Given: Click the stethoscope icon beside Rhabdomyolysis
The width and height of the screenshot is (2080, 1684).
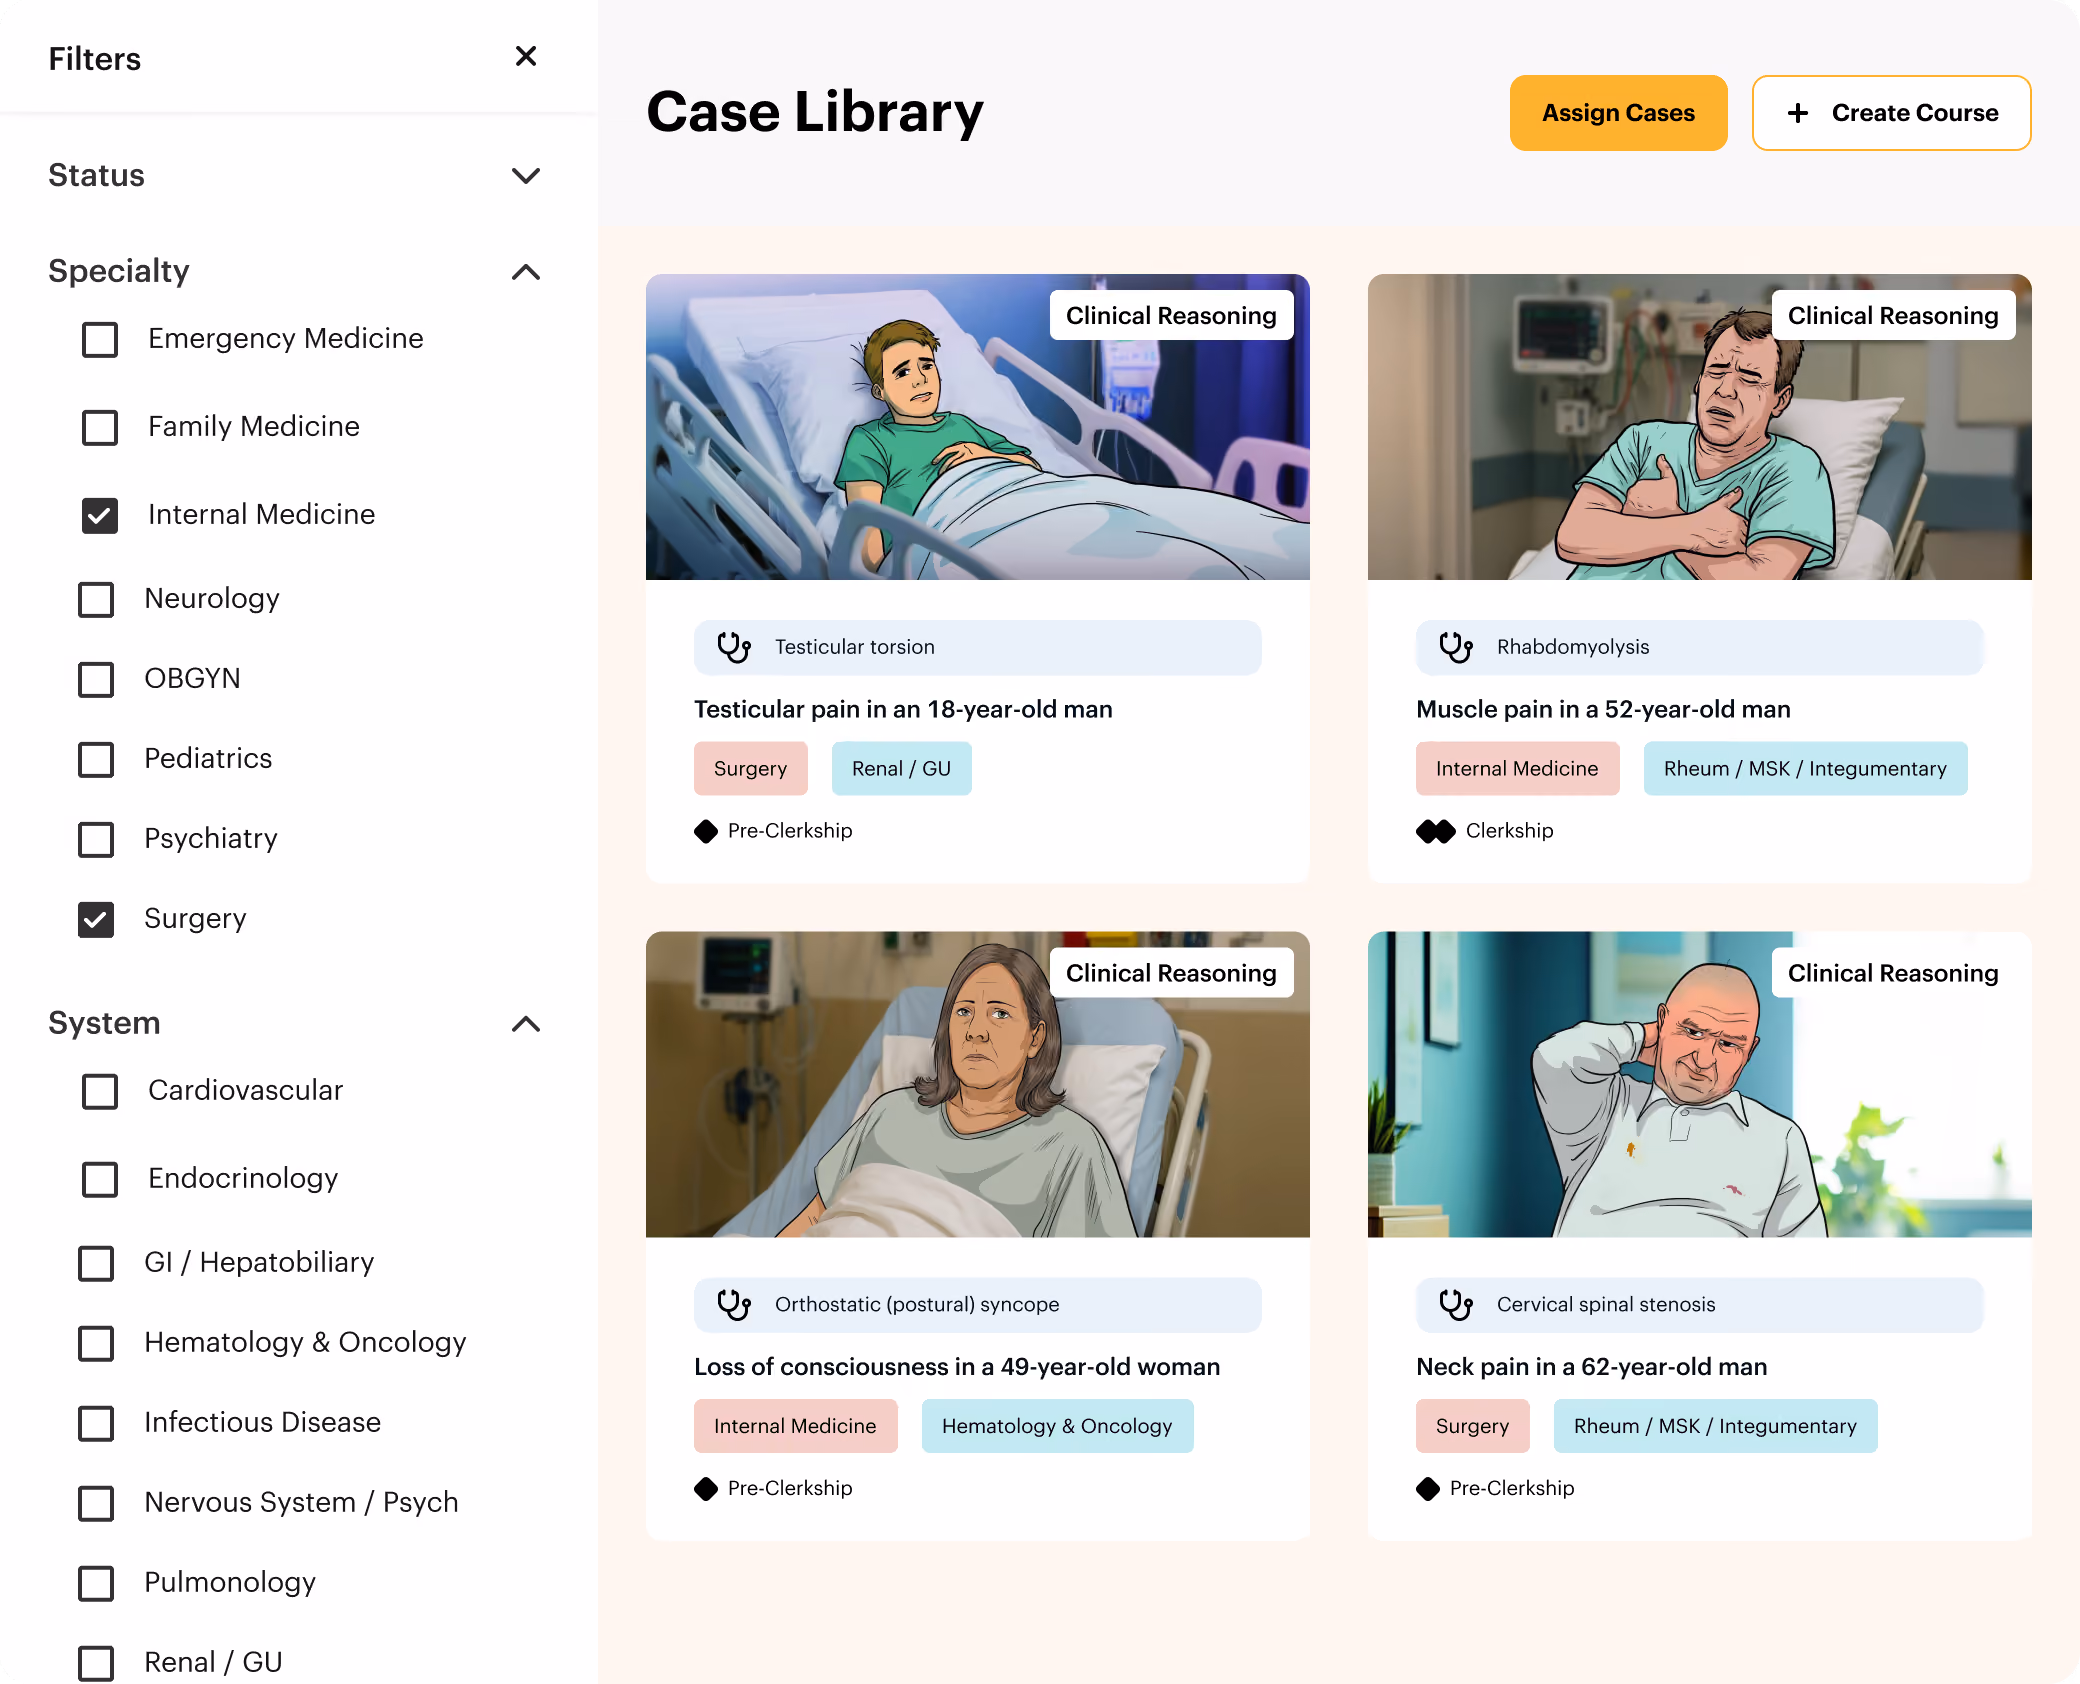Looking at the screenshot, I should pos(1456,647).
